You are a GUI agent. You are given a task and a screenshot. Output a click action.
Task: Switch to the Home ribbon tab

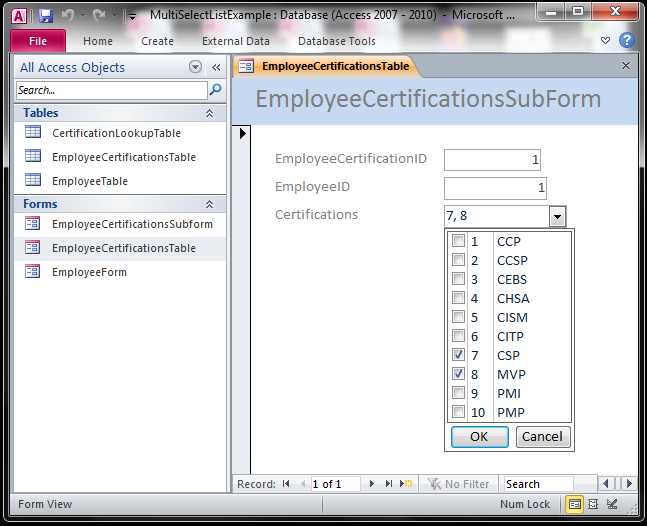(x=98, y=41)
